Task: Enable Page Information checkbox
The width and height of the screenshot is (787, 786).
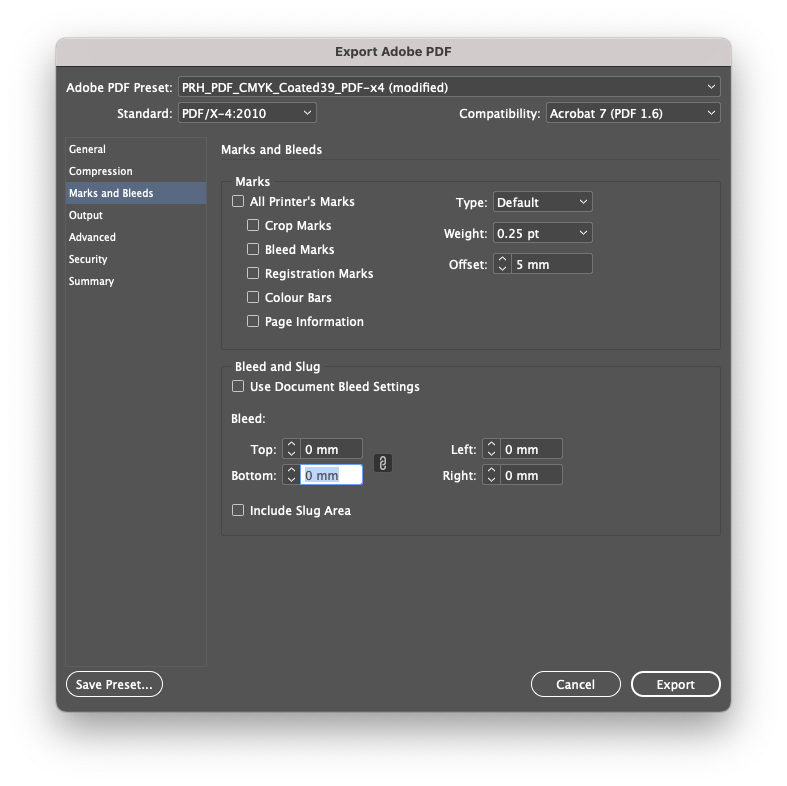Action: tap(253, 321)
